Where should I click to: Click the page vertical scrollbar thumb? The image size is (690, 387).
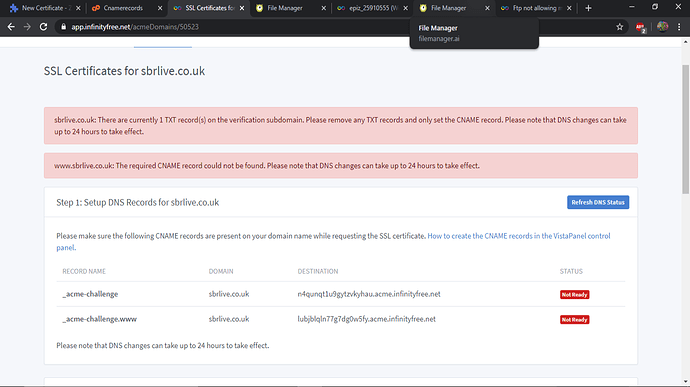tap(685, 129)
